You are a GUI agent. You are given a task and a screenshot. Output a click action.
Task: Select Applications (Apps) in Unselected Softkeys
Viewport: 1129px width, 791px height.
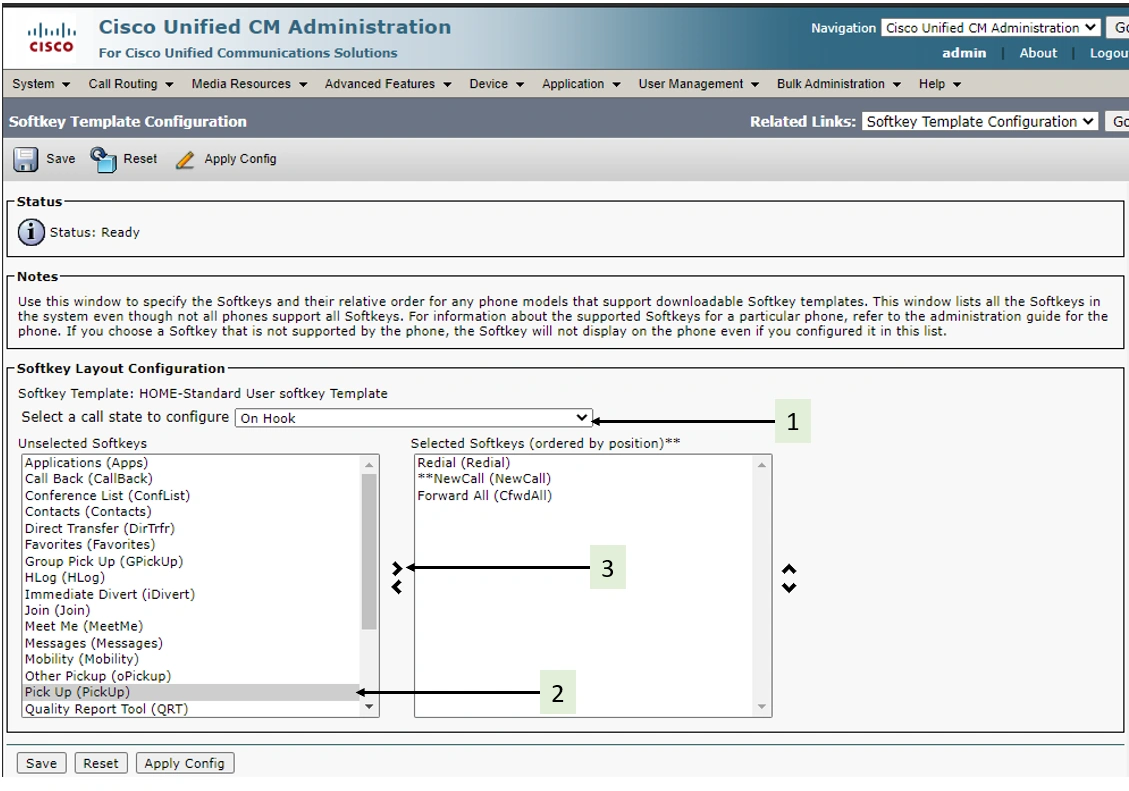[x=191, y=463]
